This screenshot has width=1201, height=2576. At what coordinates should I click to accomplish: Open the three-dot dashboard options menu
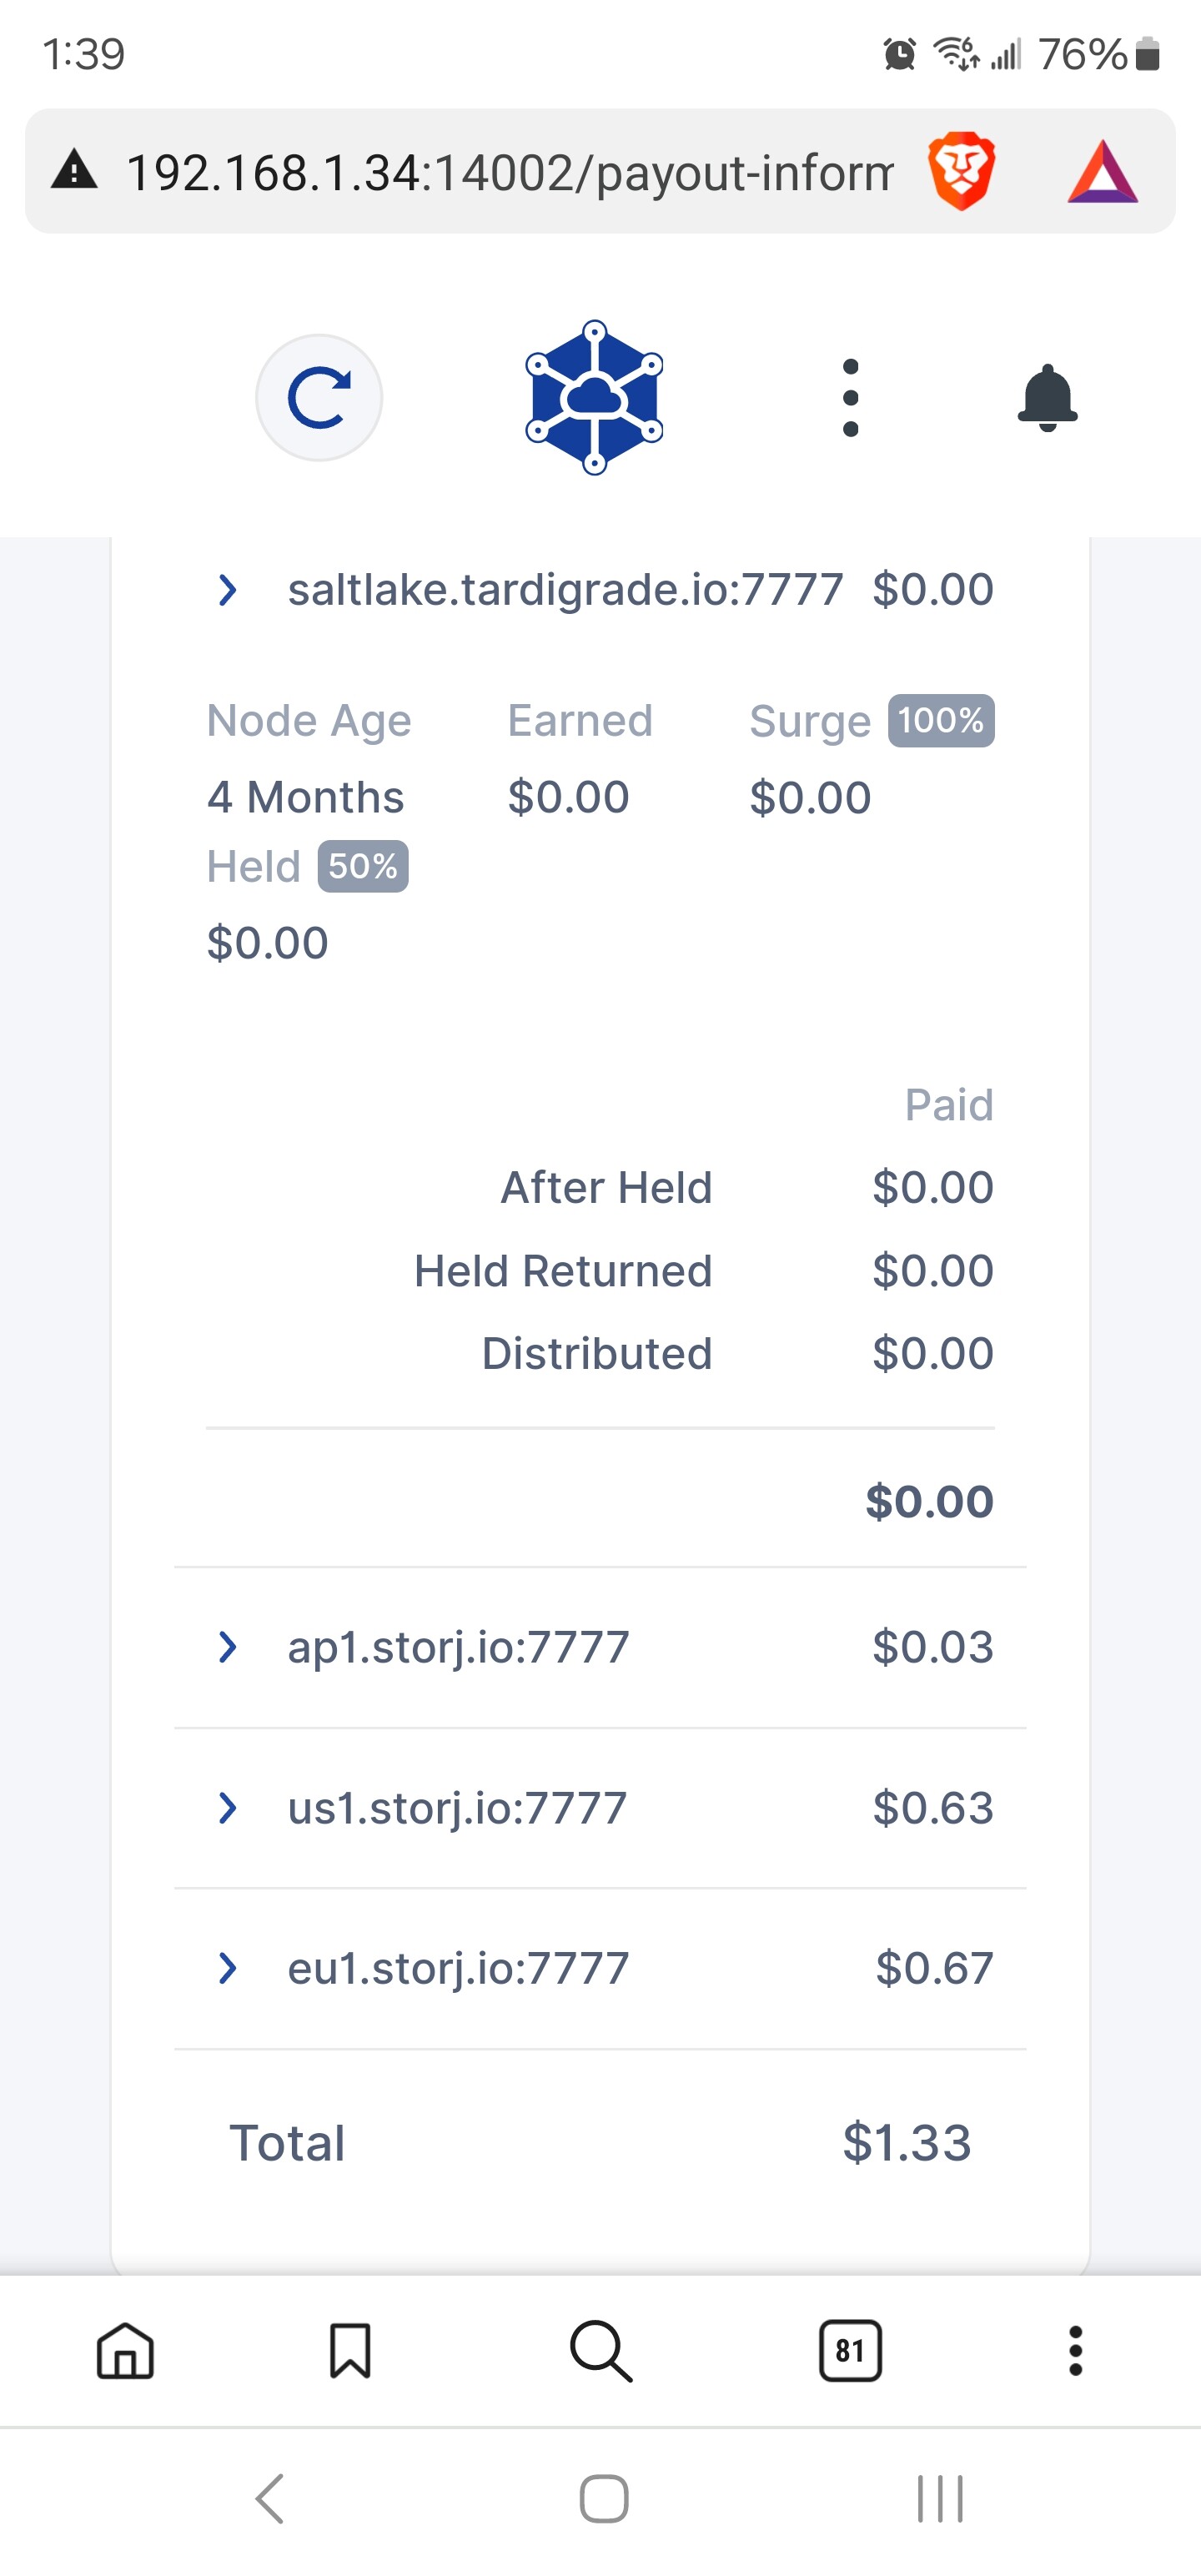point(850,398)
